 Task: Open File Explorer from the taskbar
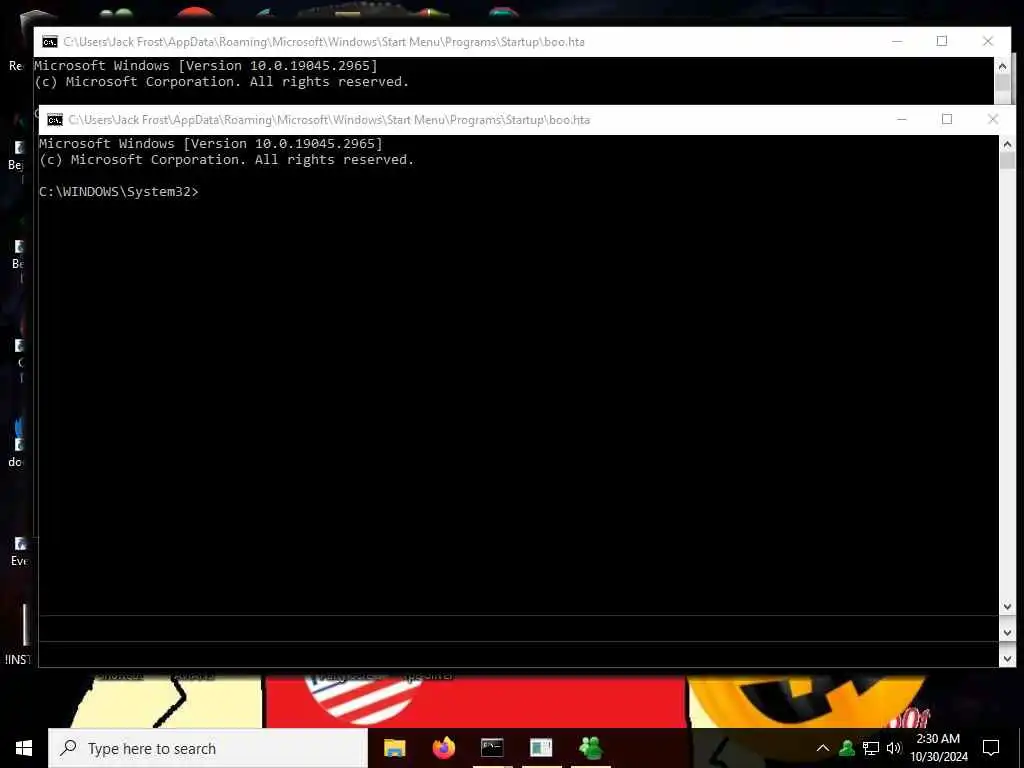pos(394,748)
